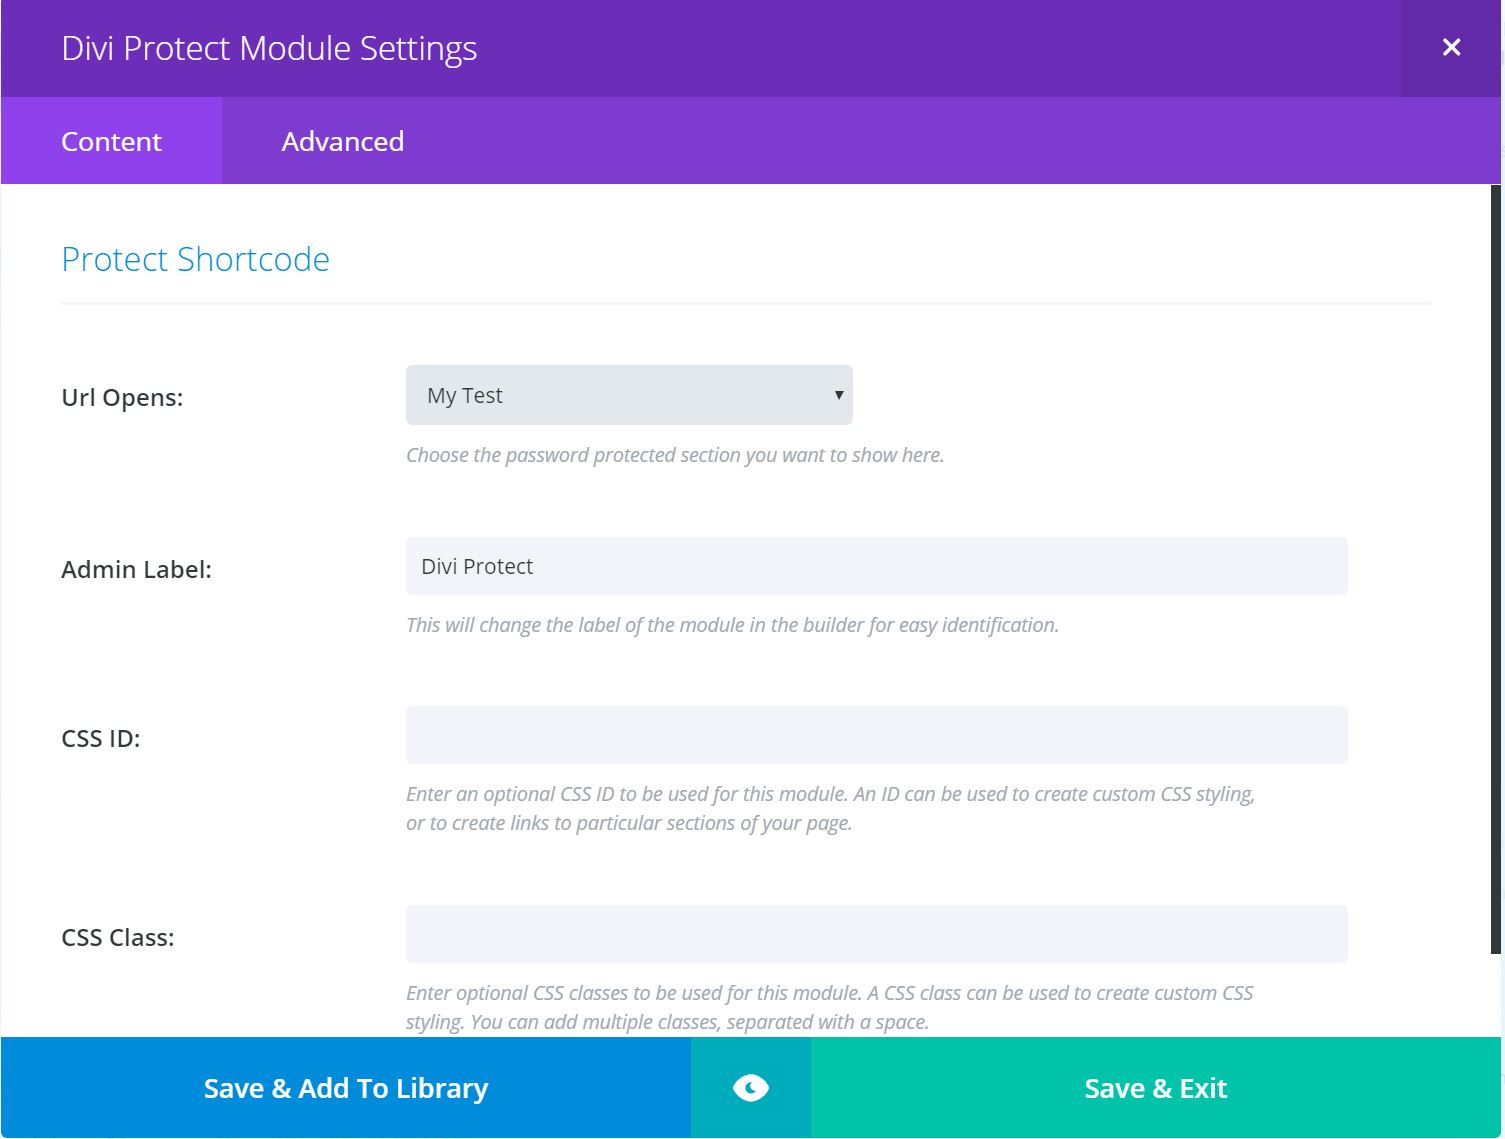Focus the CSS ID text field

tap(877, 735)
